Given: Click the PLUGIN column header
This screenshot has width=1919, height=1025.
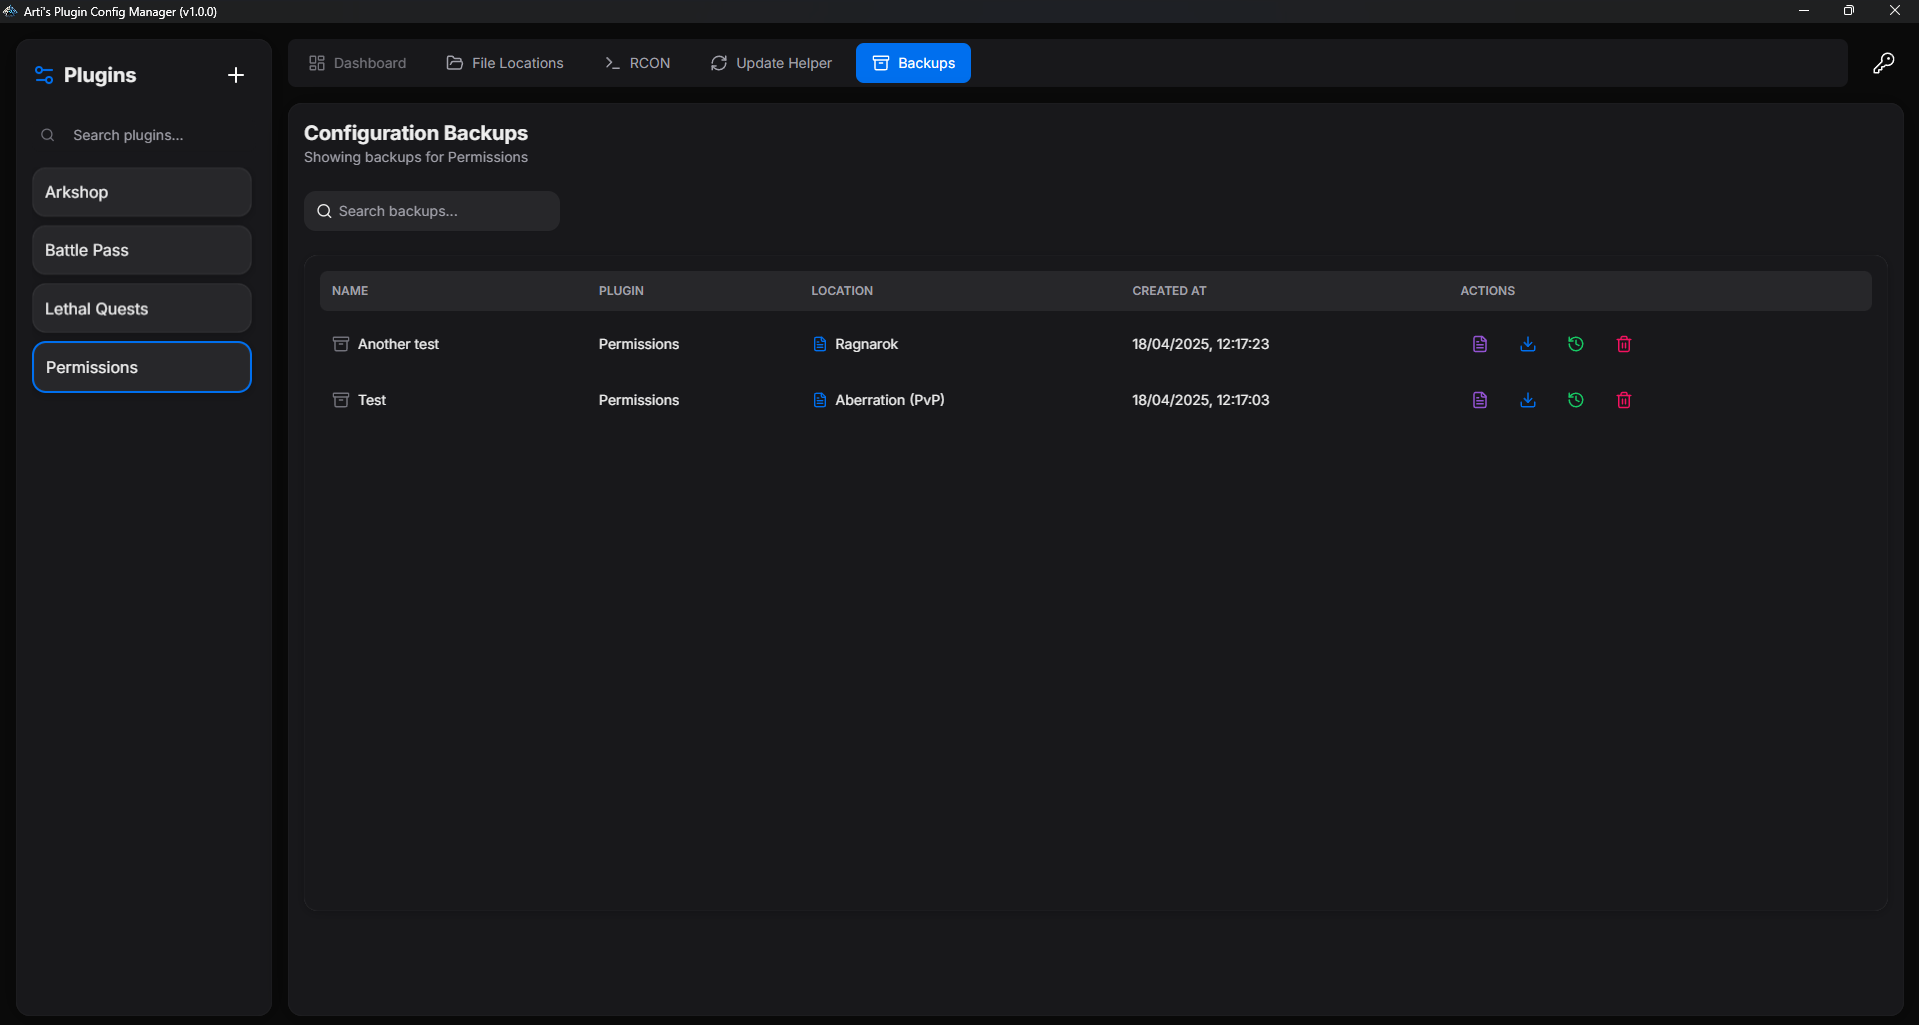Looking at the screenshot, I should (x=621, y=291).
